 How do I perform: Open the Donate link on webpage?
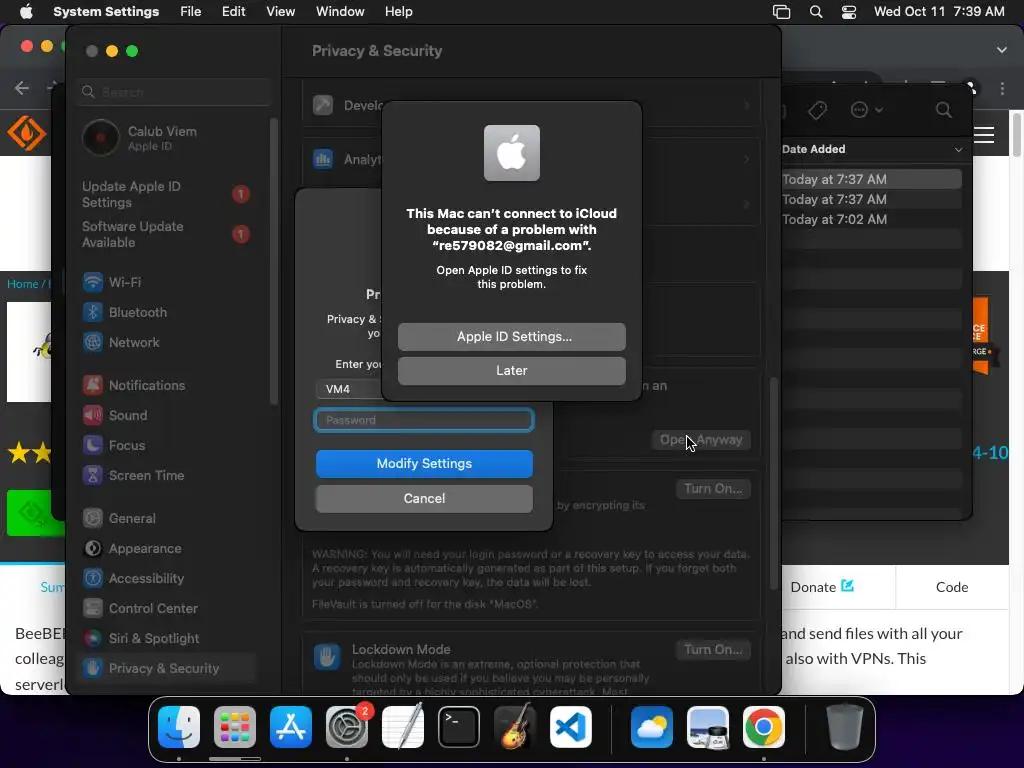pyautogui.click(x=822, y=587)
